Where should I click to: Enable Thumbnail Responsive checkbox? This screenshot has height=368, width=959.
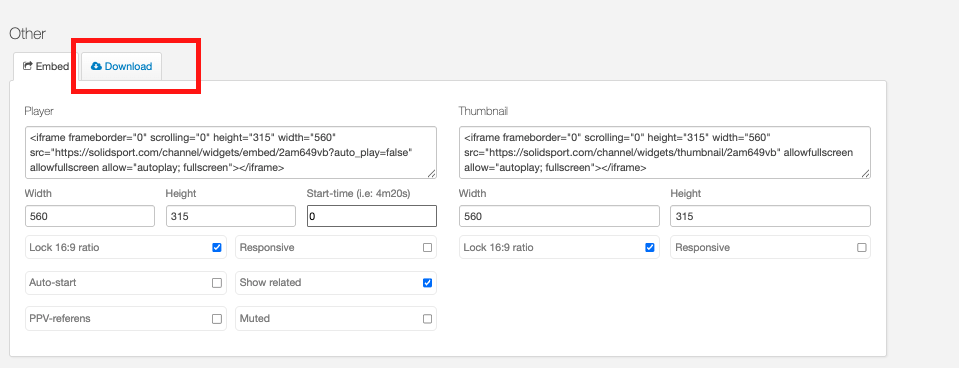tap(861, 248)
